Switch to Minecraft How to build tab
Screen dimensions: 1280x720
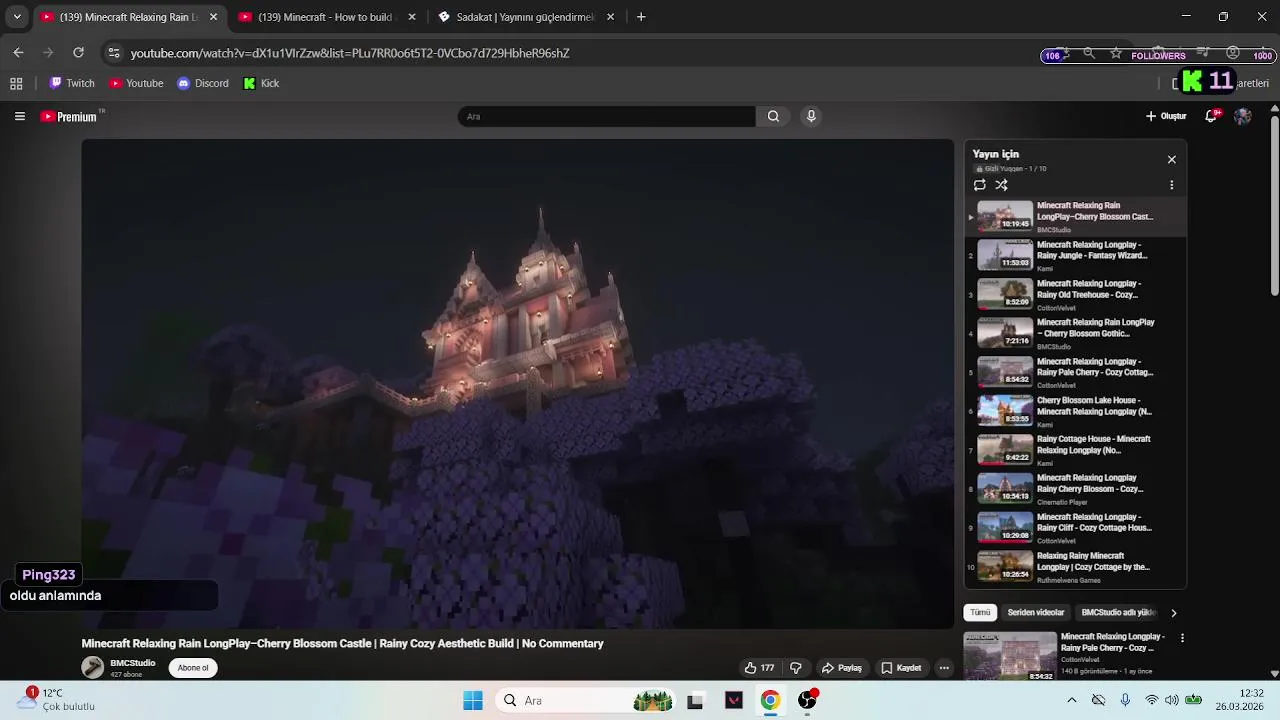[x=326, y=17]
